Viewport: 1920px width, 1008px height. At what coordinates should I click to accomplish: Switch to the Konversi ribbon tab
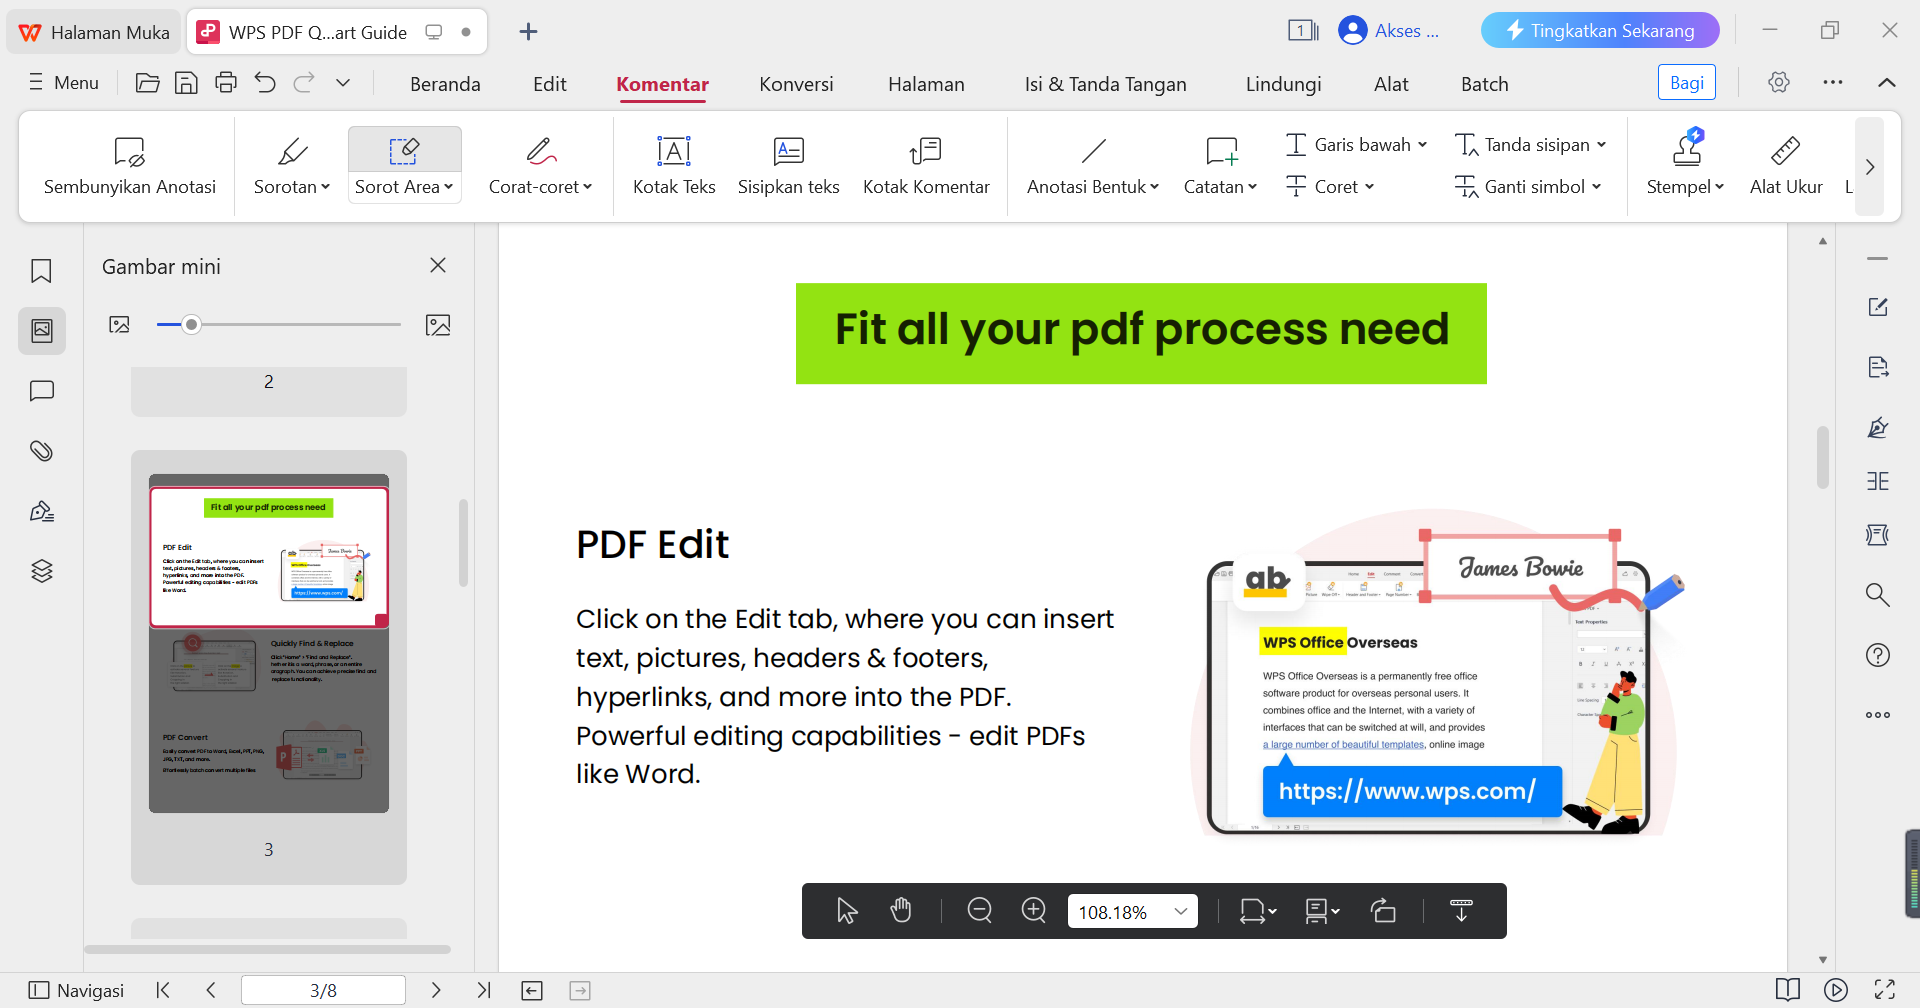(x=796, y=84)
